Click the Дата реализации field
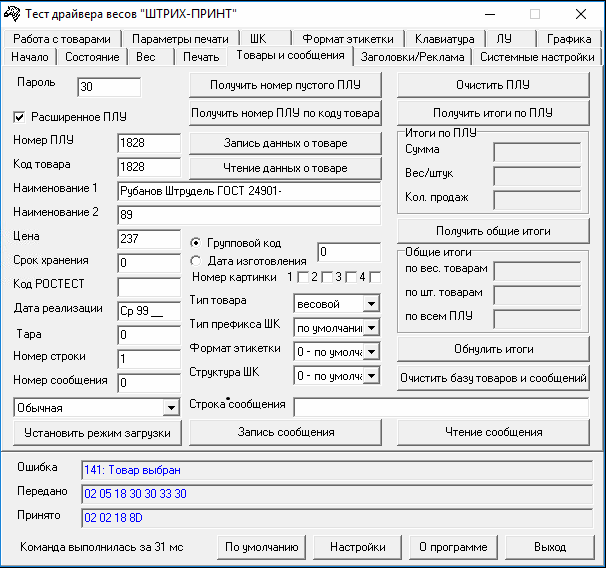This screenshot has height=568, width=606. click(149, 311)
